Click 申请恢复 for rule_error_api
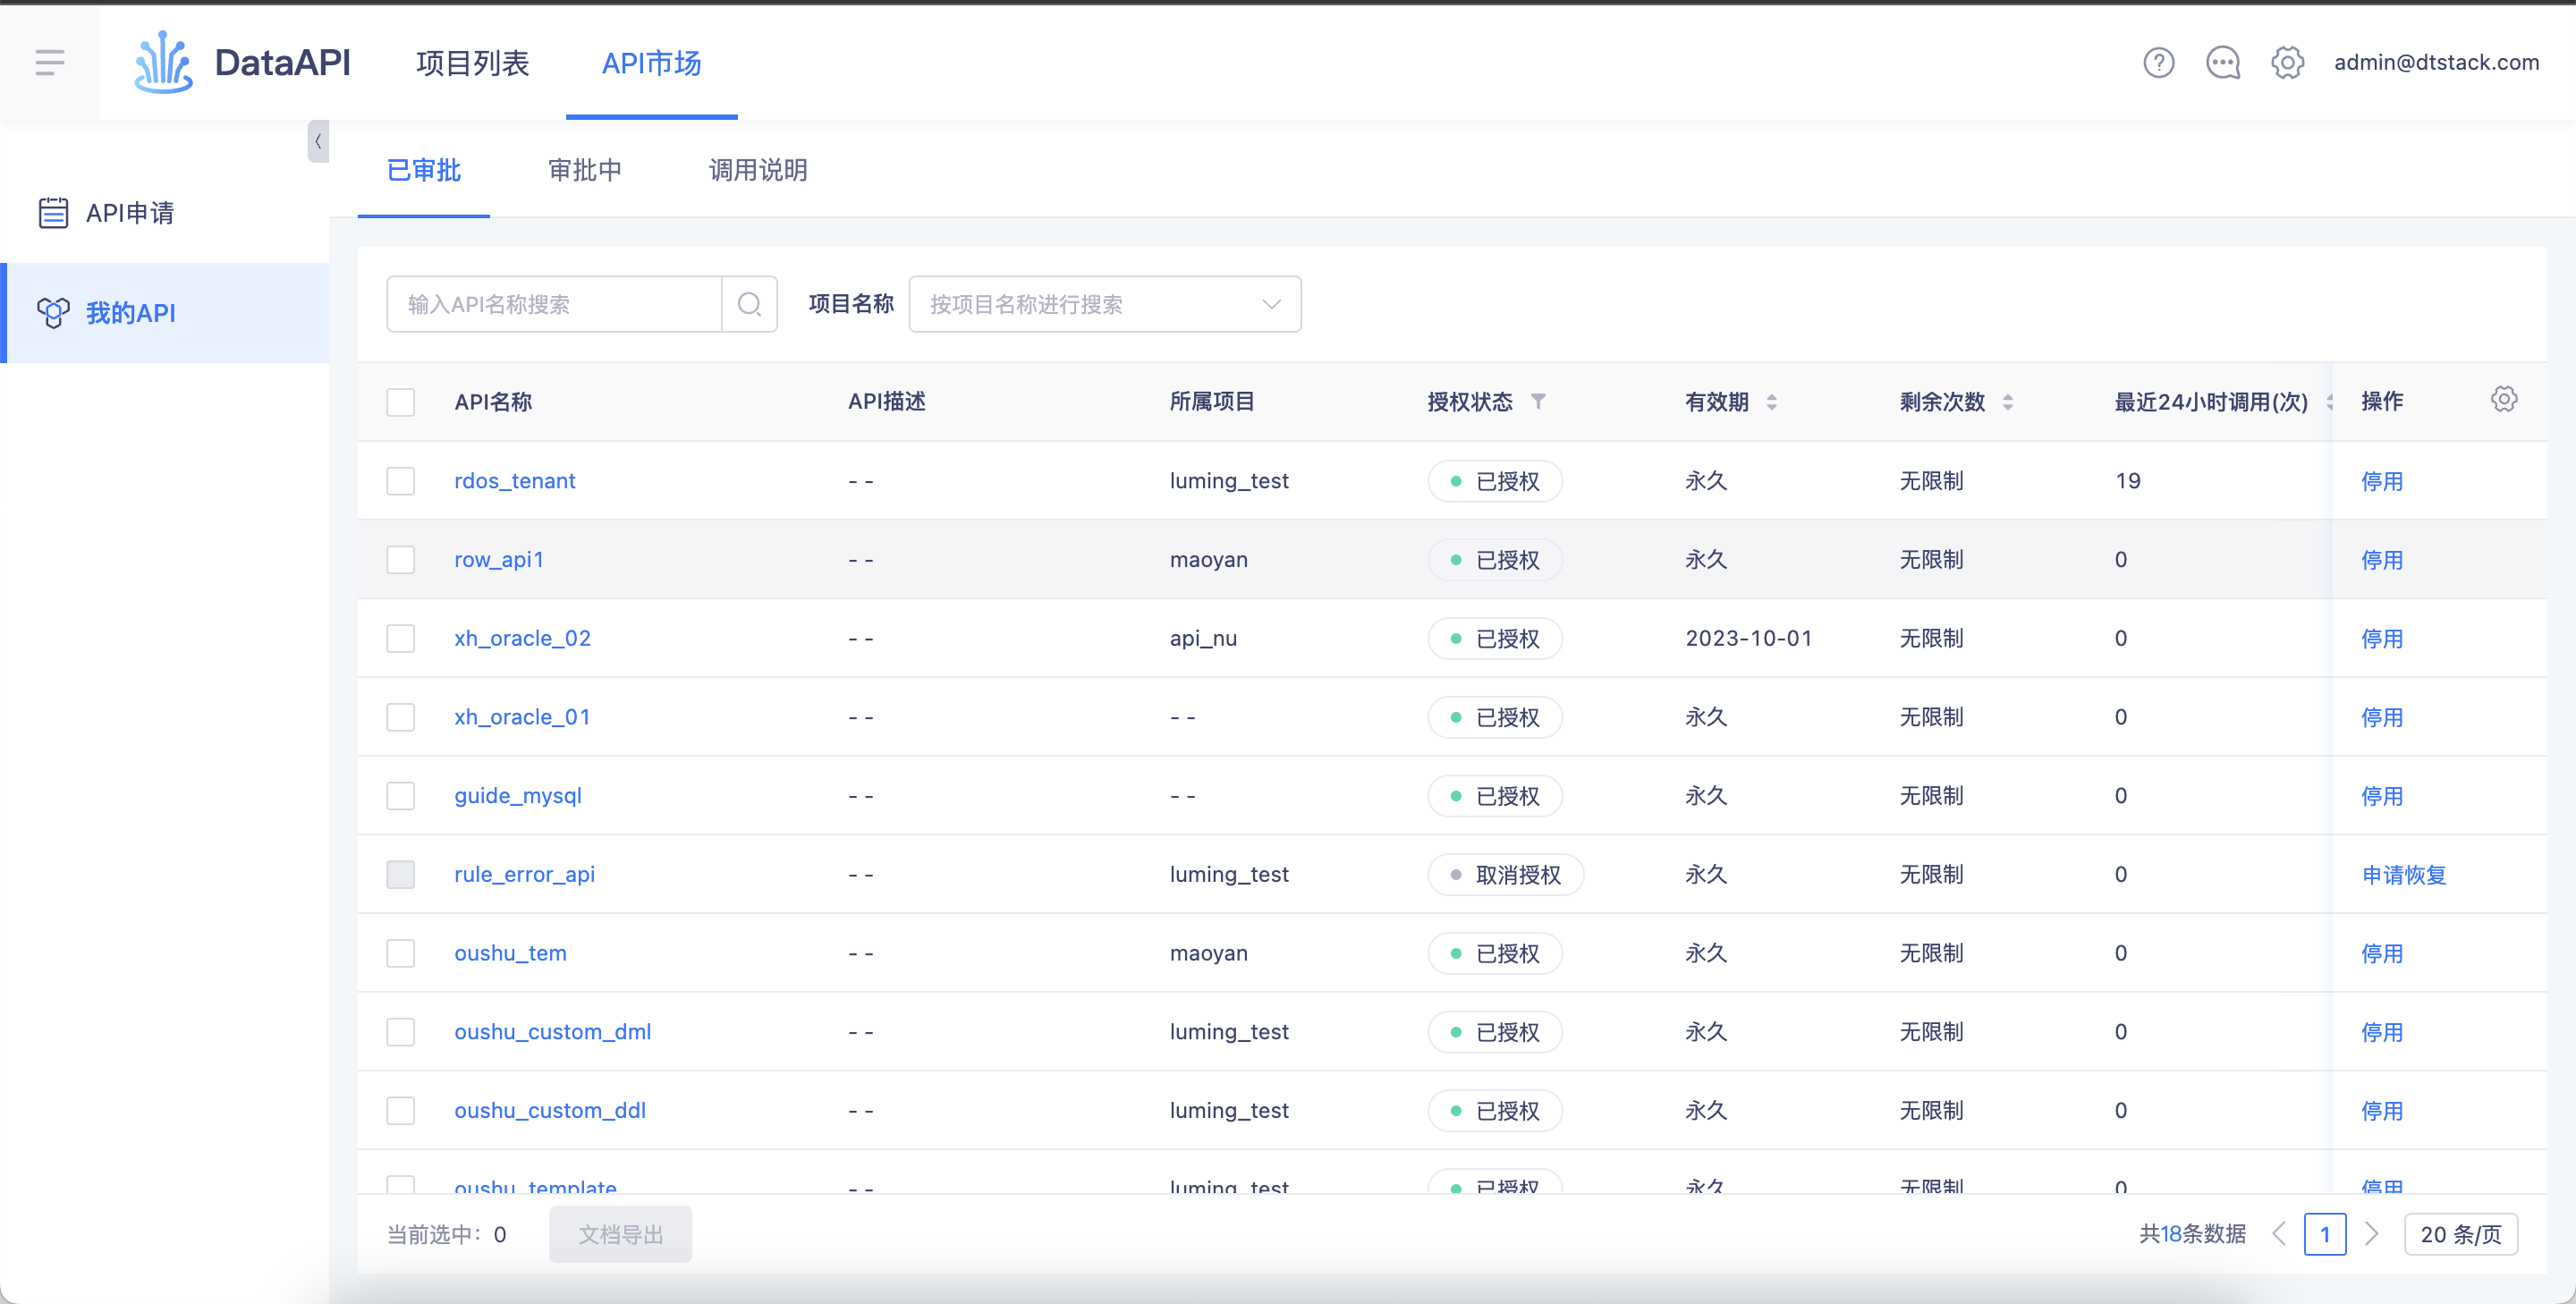This screenshot has width=2576, height=1304. (2404, 876)
